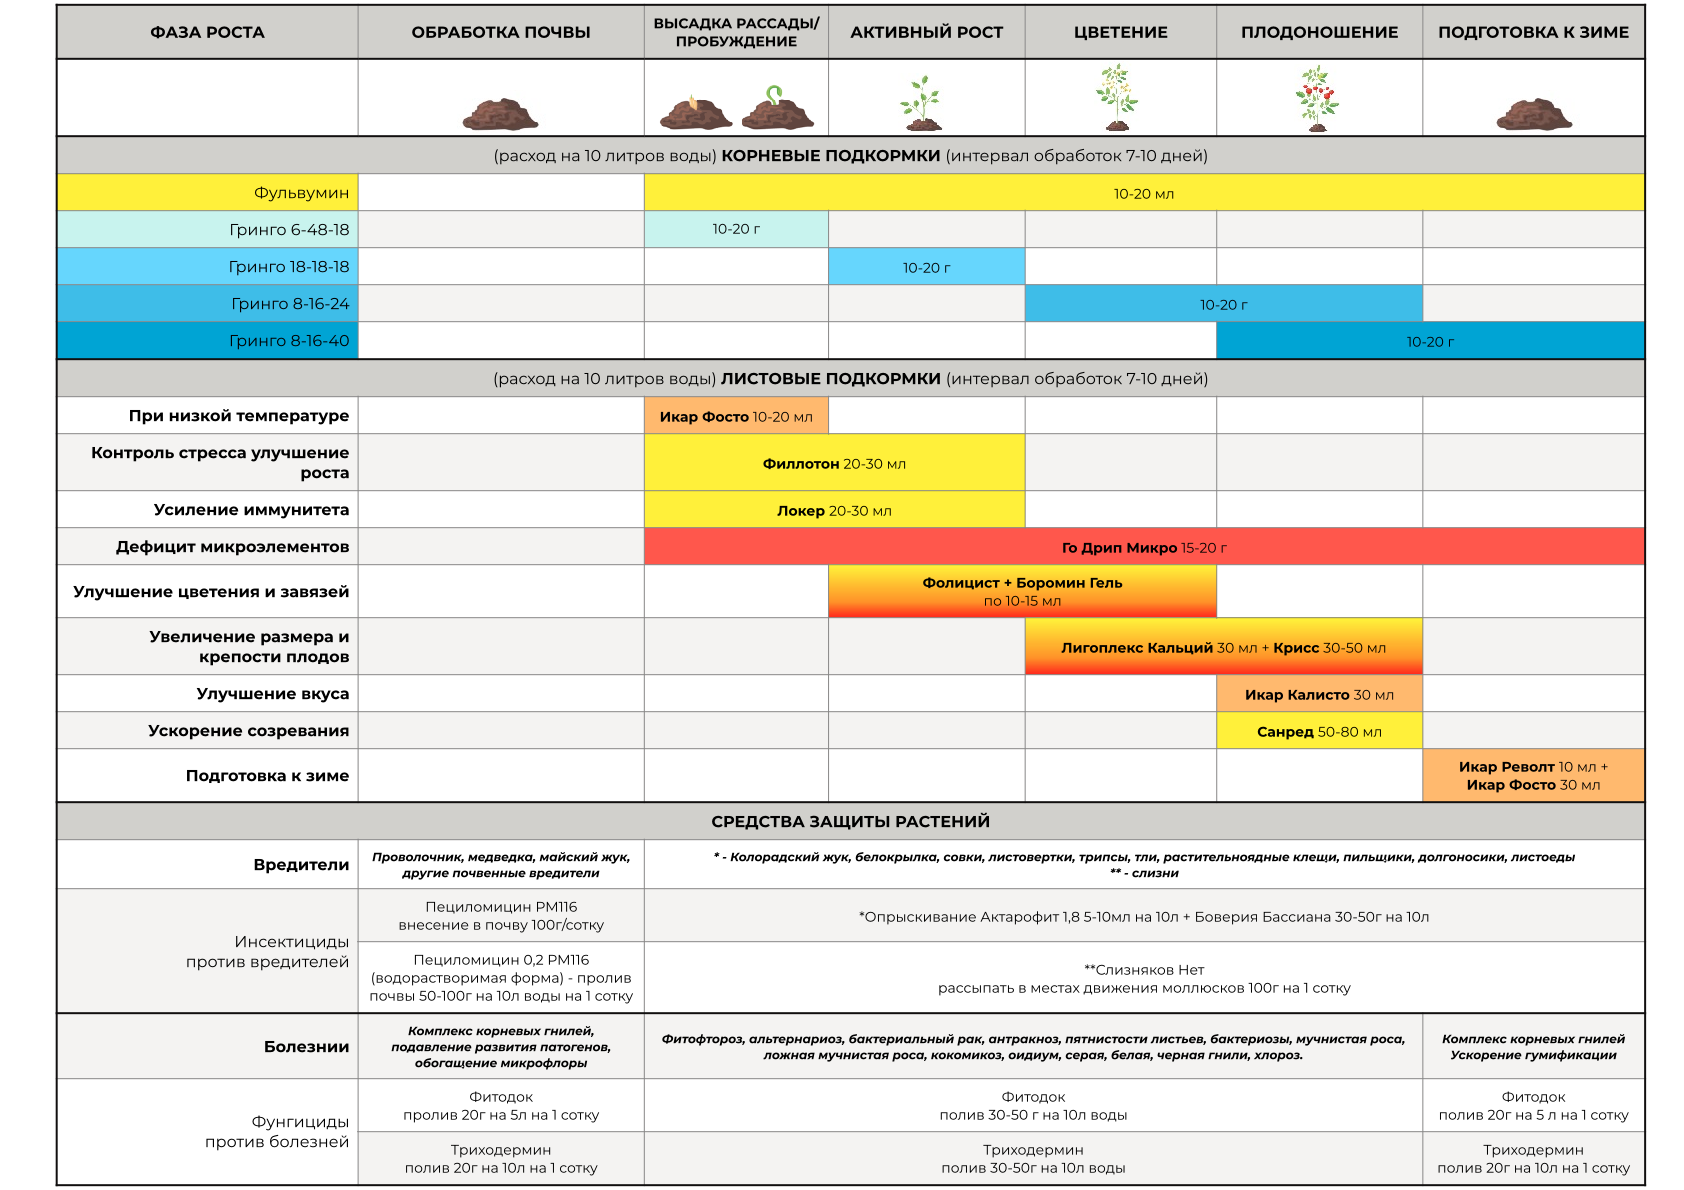This screenshot has height=1190, width=1684.
Task: Click the soil mound with yellow seedling icon
Action: coord(696,112)
